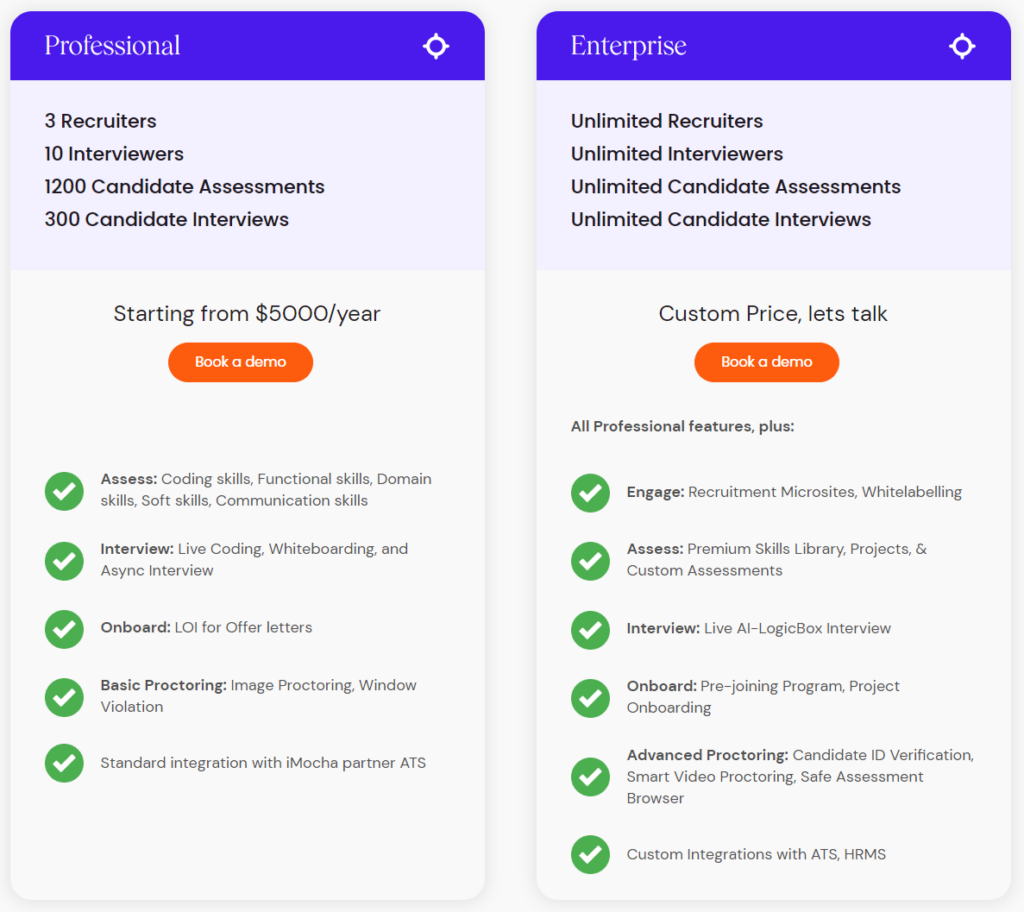Click the check icon beside Pre-joining Program
The width and height of the screenshot is (1024, 912).
(x=590, y=698)
